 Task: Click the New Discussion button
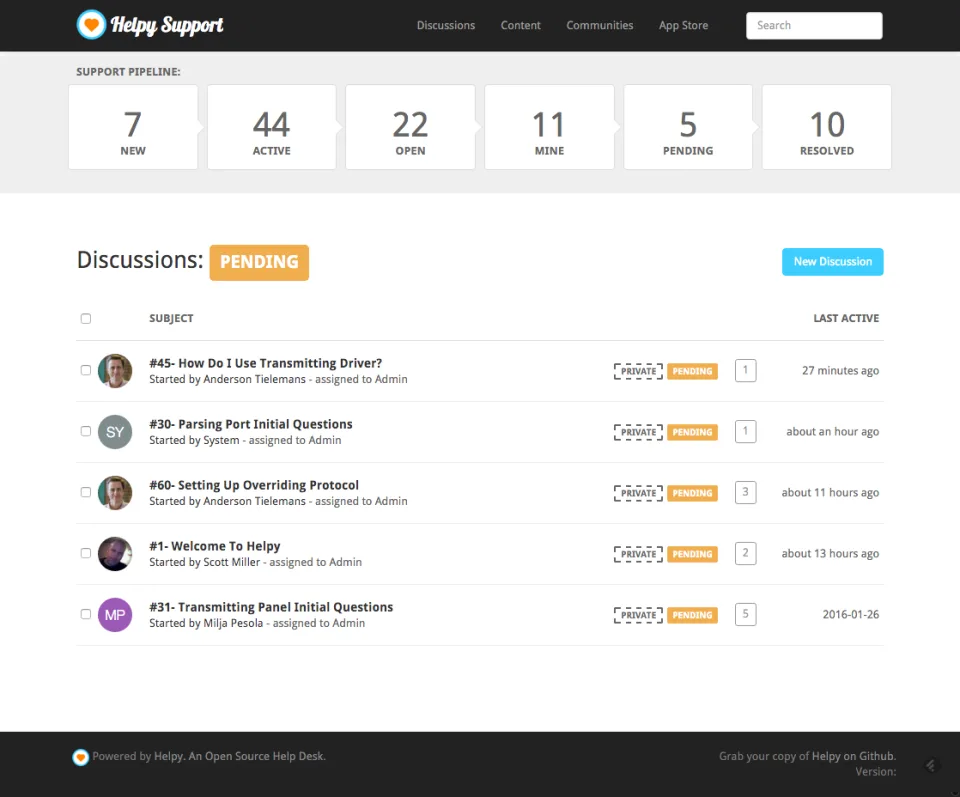[x=833, y=262]
